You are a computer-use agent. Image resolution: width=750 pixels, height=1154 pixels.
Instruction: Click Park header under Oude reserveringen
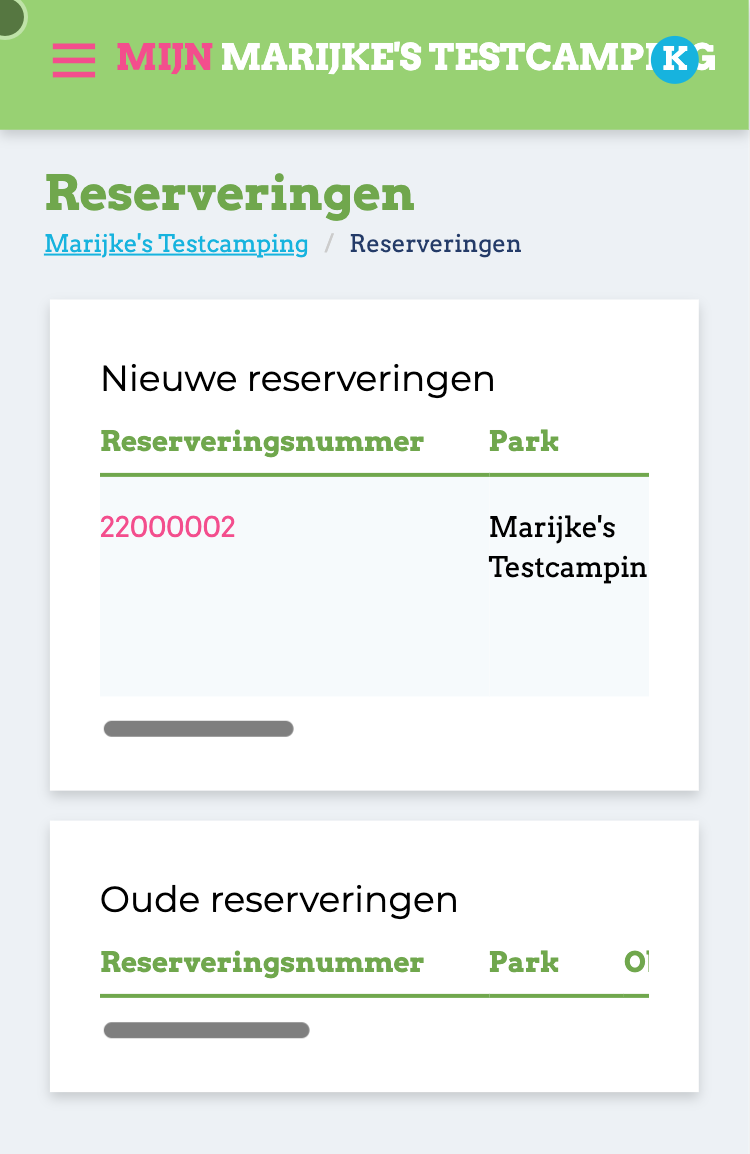tap(523, 963)
